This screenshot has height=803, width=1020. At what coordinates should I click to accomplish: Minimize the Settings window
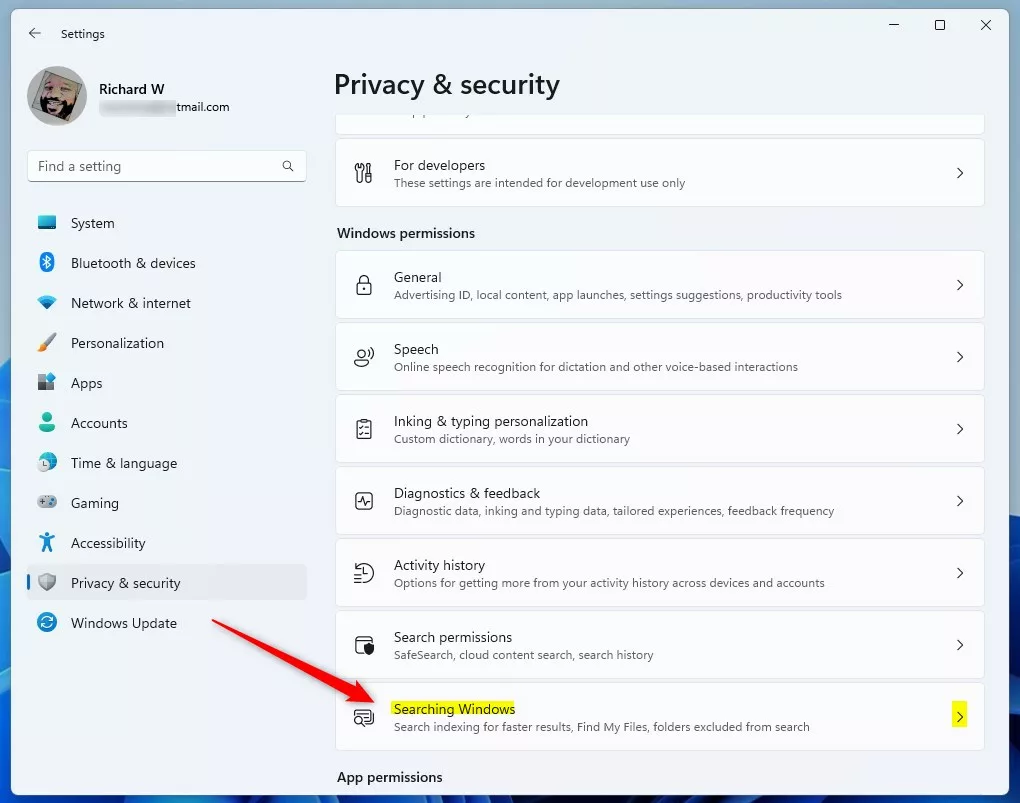tap(894, 25)
